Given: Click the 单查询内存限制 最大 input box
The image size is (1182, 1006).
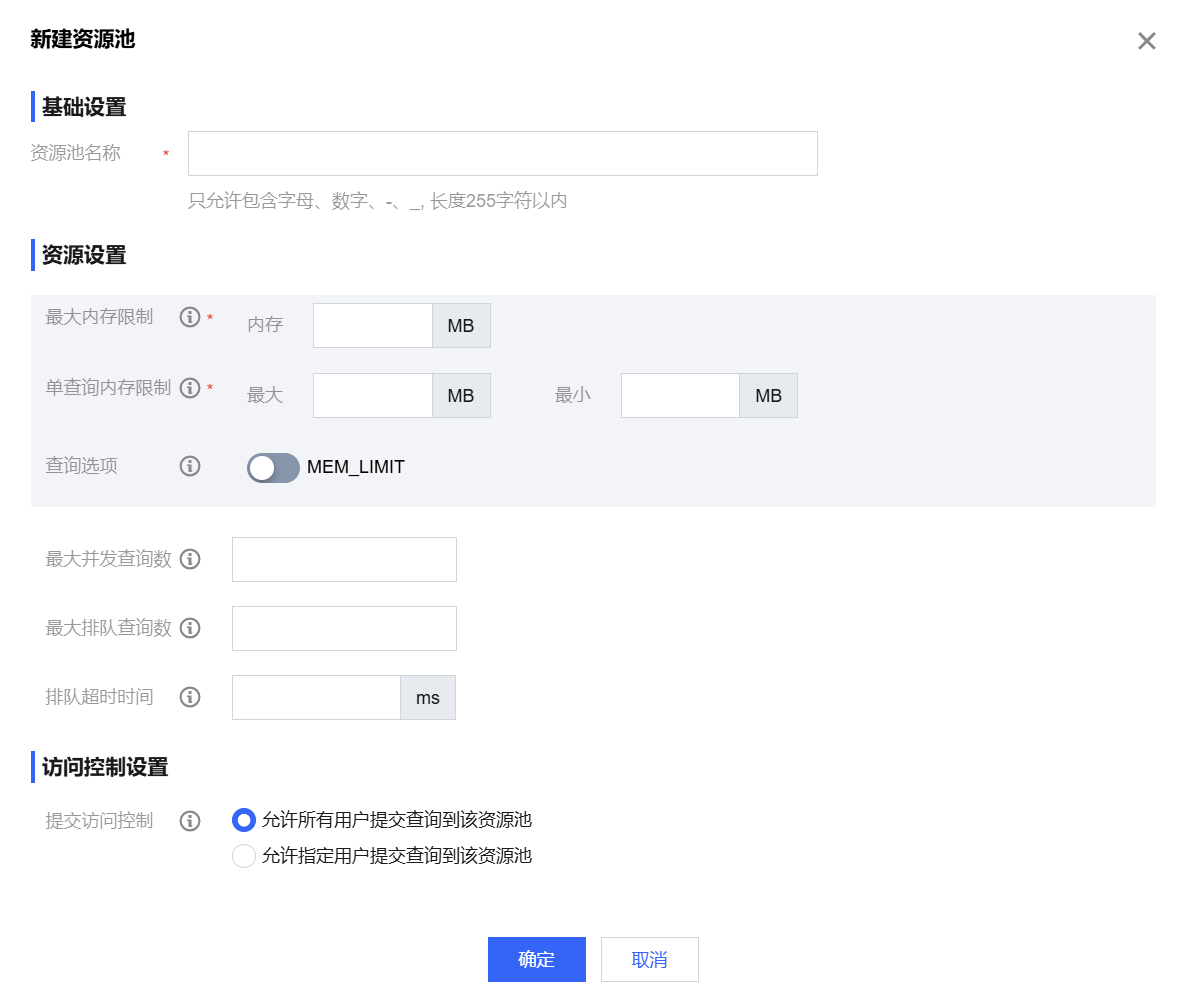Looking at the screenshot, I should tap(372, 396).
